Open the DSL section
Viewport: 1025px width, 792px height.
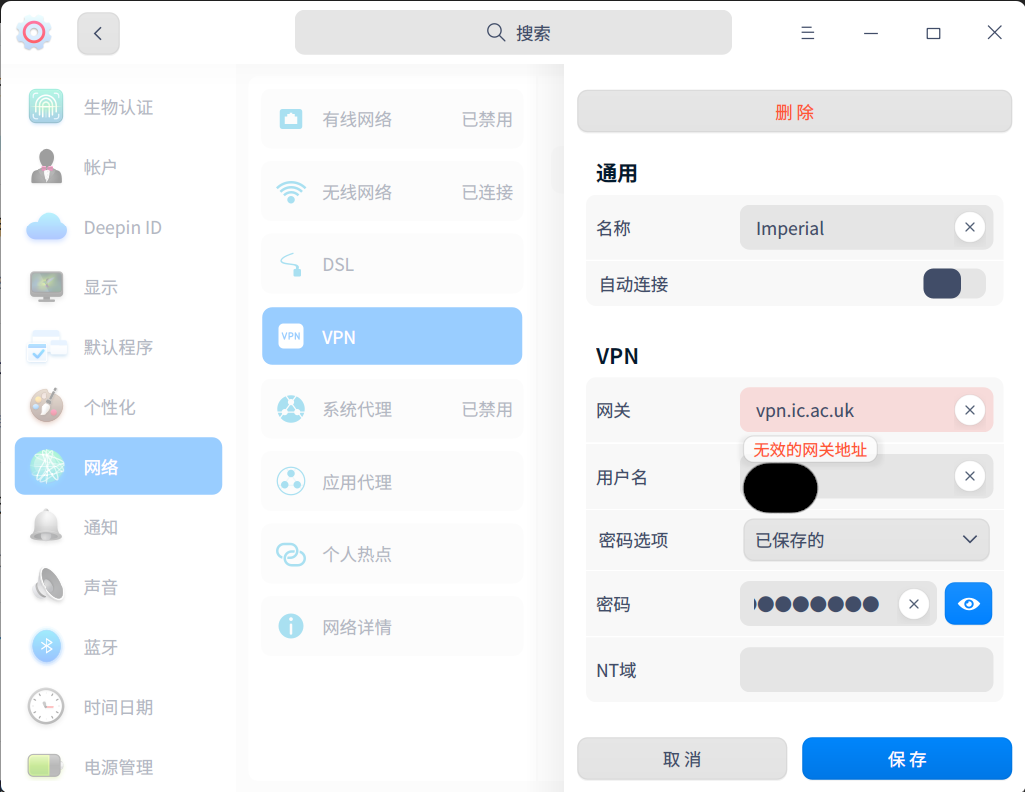coord(392,265)
